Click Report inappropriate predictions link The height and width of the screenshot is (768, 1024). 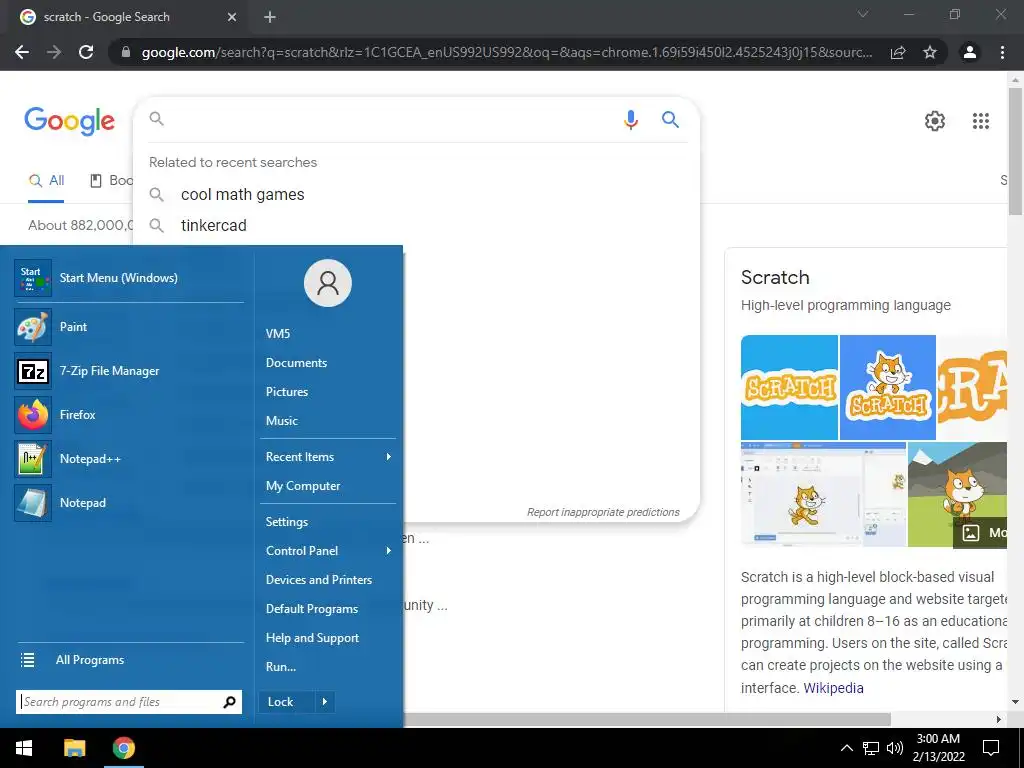point(603,512)
